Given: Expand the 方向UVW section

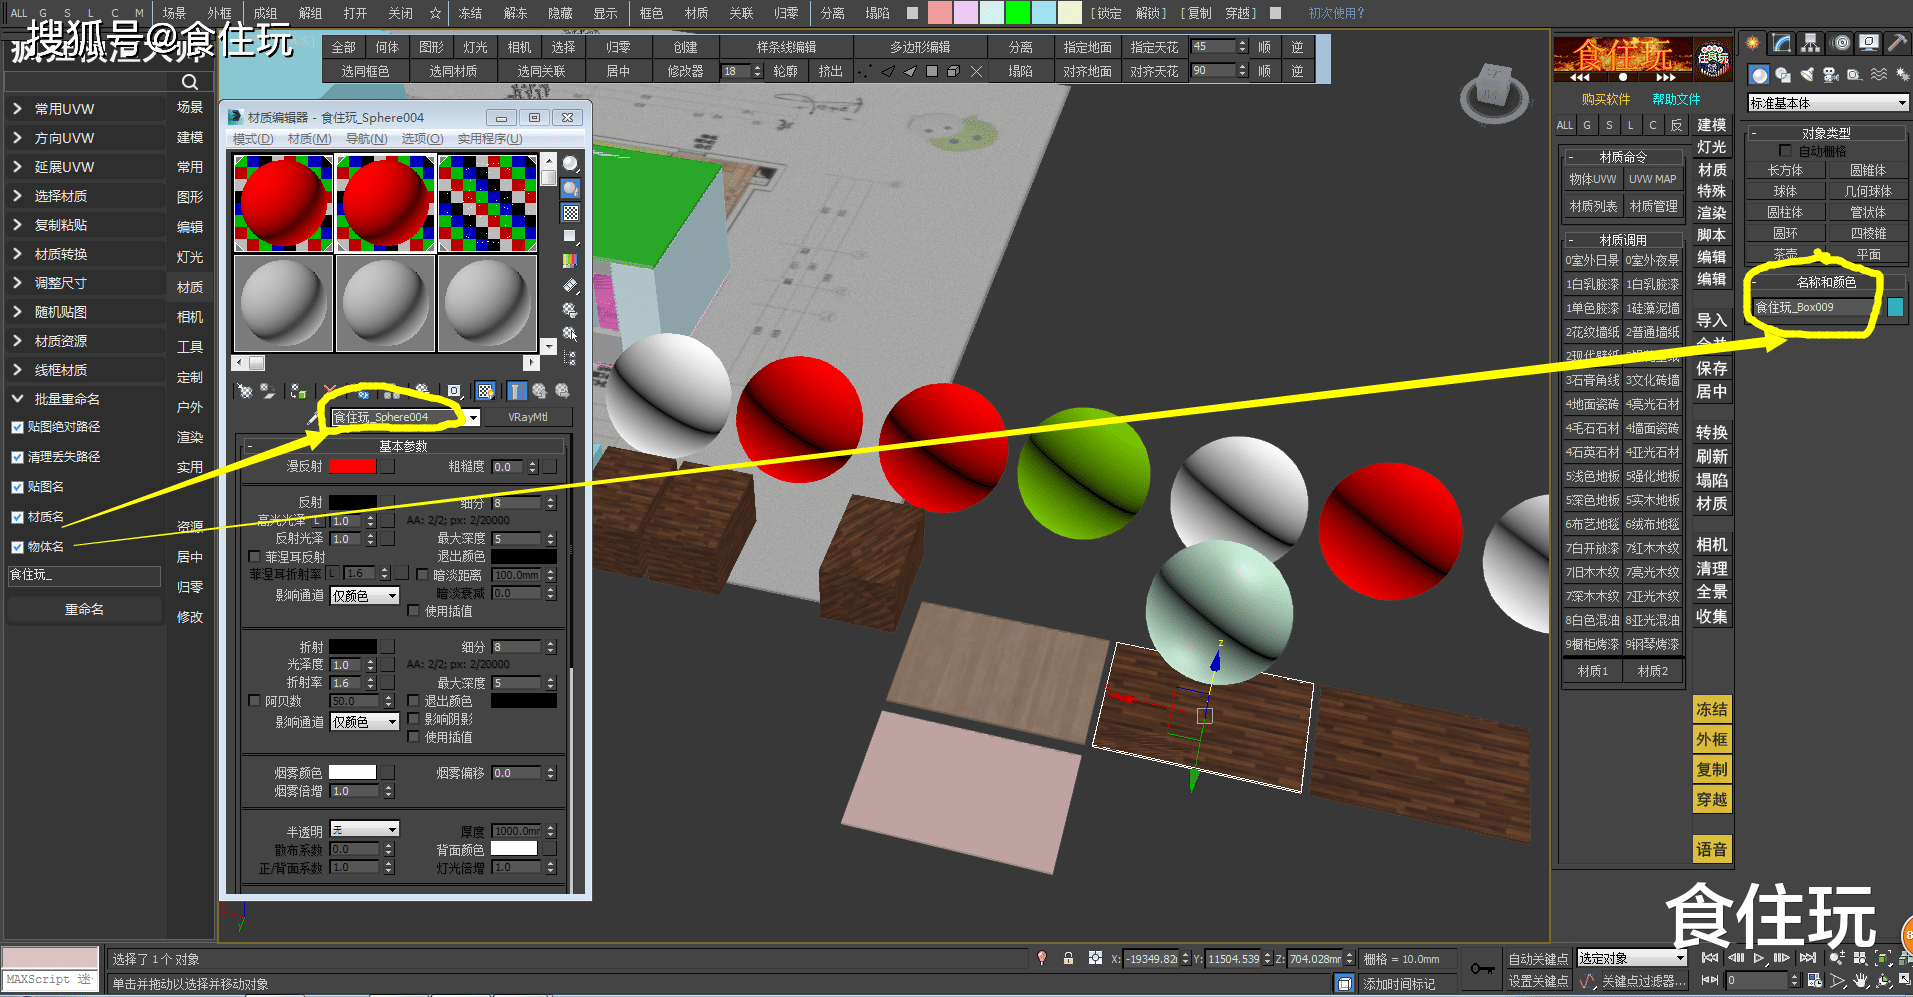Looking at the screenshot, I should [85, 138].
